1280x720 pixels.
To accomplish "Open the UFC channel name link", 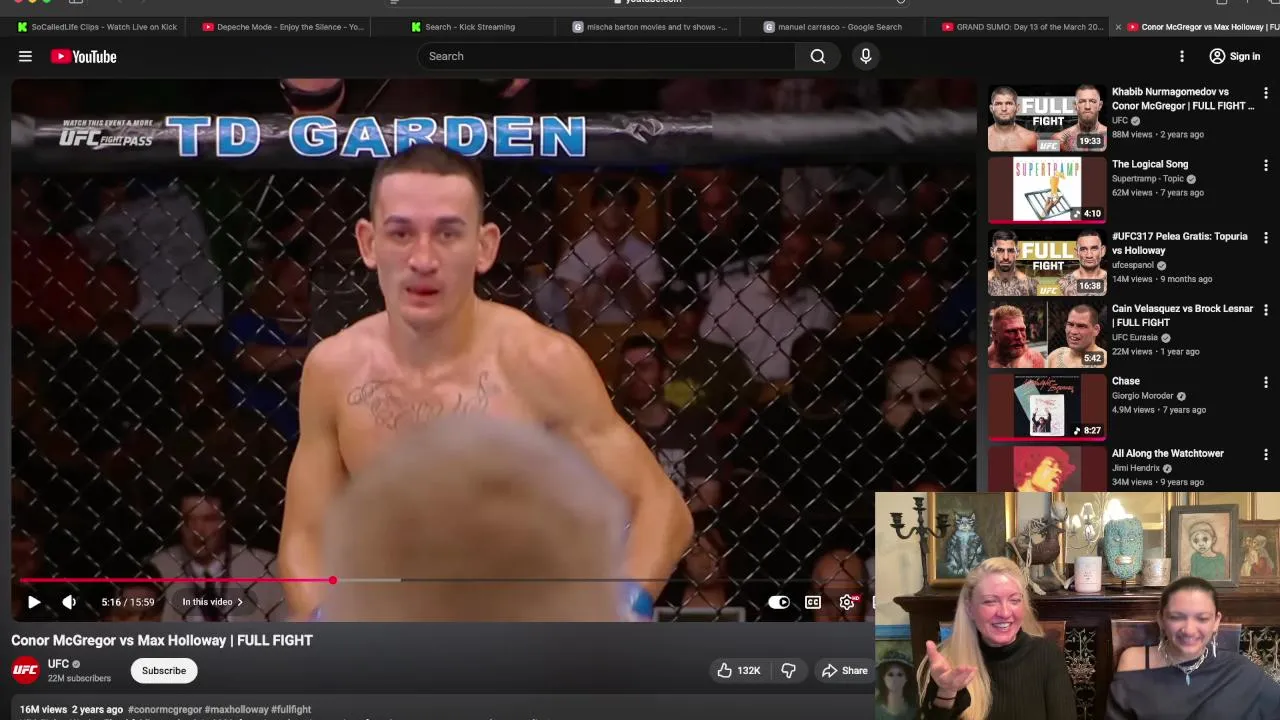I will [59, 664].
